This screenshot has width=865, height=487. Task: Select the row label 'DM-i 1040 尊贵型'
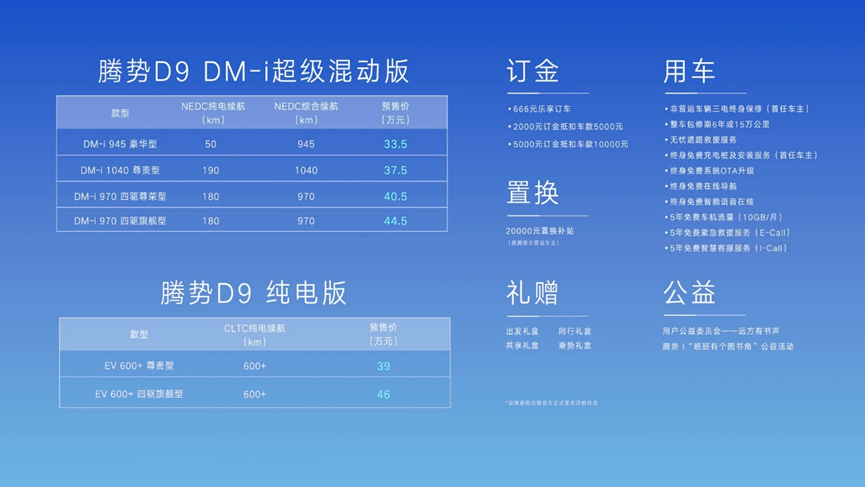120,170
